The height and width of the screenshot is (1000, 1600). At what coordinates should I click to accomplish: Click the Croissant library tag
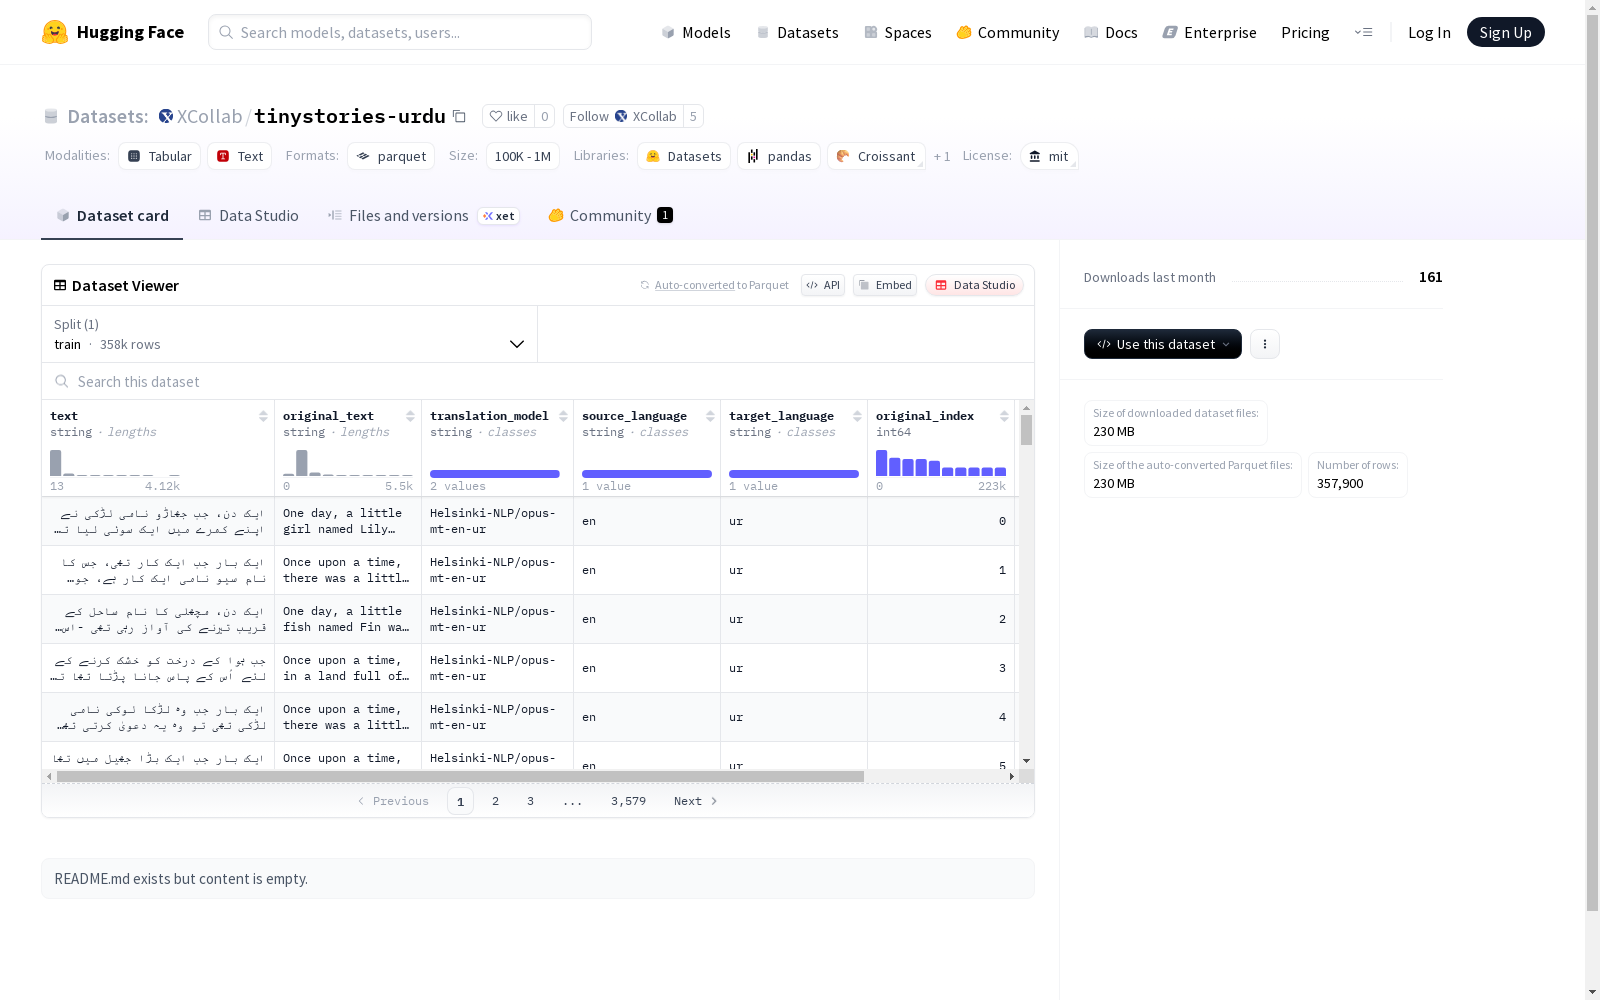coord(876,156)
